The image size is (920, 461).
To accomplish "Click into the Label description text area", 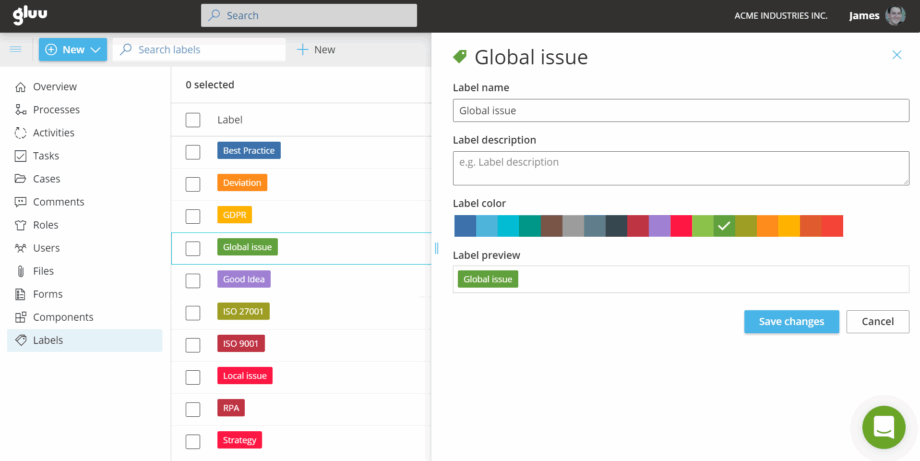I will tap(680, 168).
